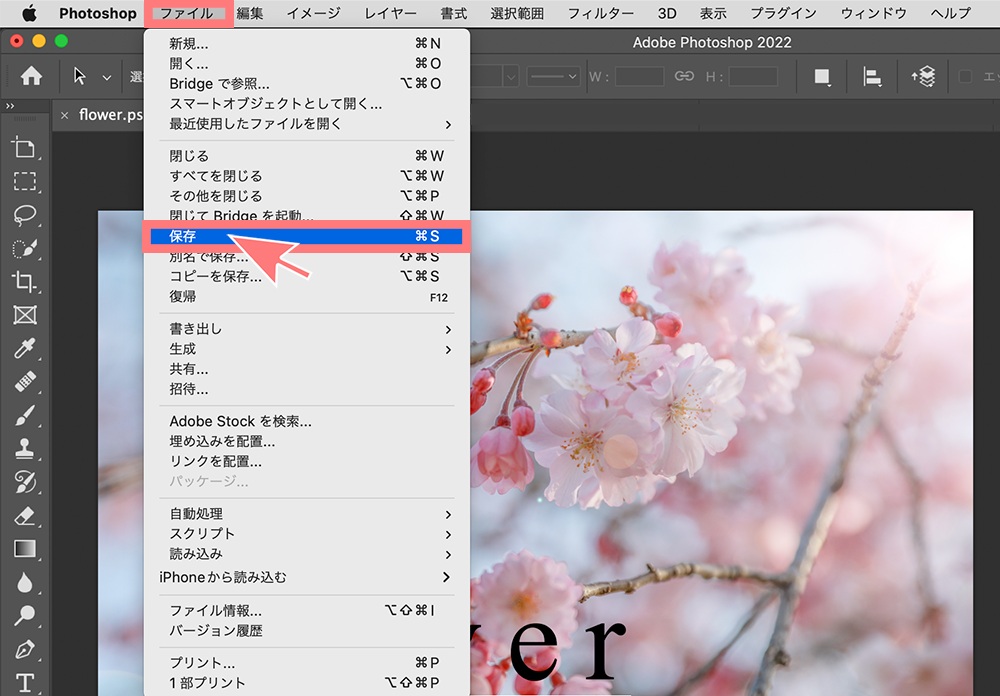The width and height of the screenshot is (1000, 696).
Task: Choose ファイル情報... menu item
Action: coord(306,611)
